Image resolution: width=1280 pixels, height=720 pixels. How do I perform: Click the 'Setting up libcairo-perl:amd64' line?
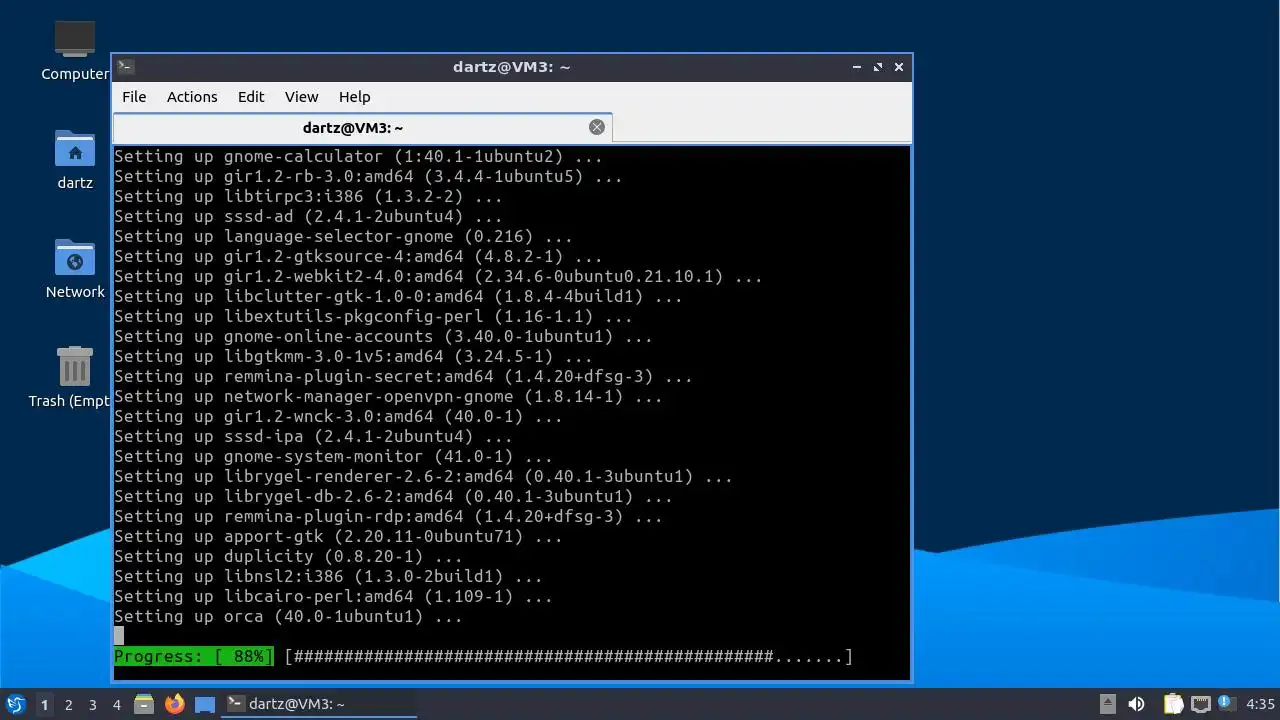coord(333,596)
